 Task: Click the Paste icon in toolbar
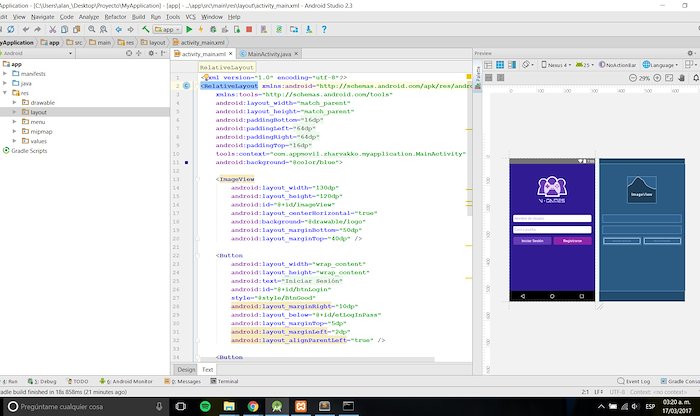[x=76, y=29]
